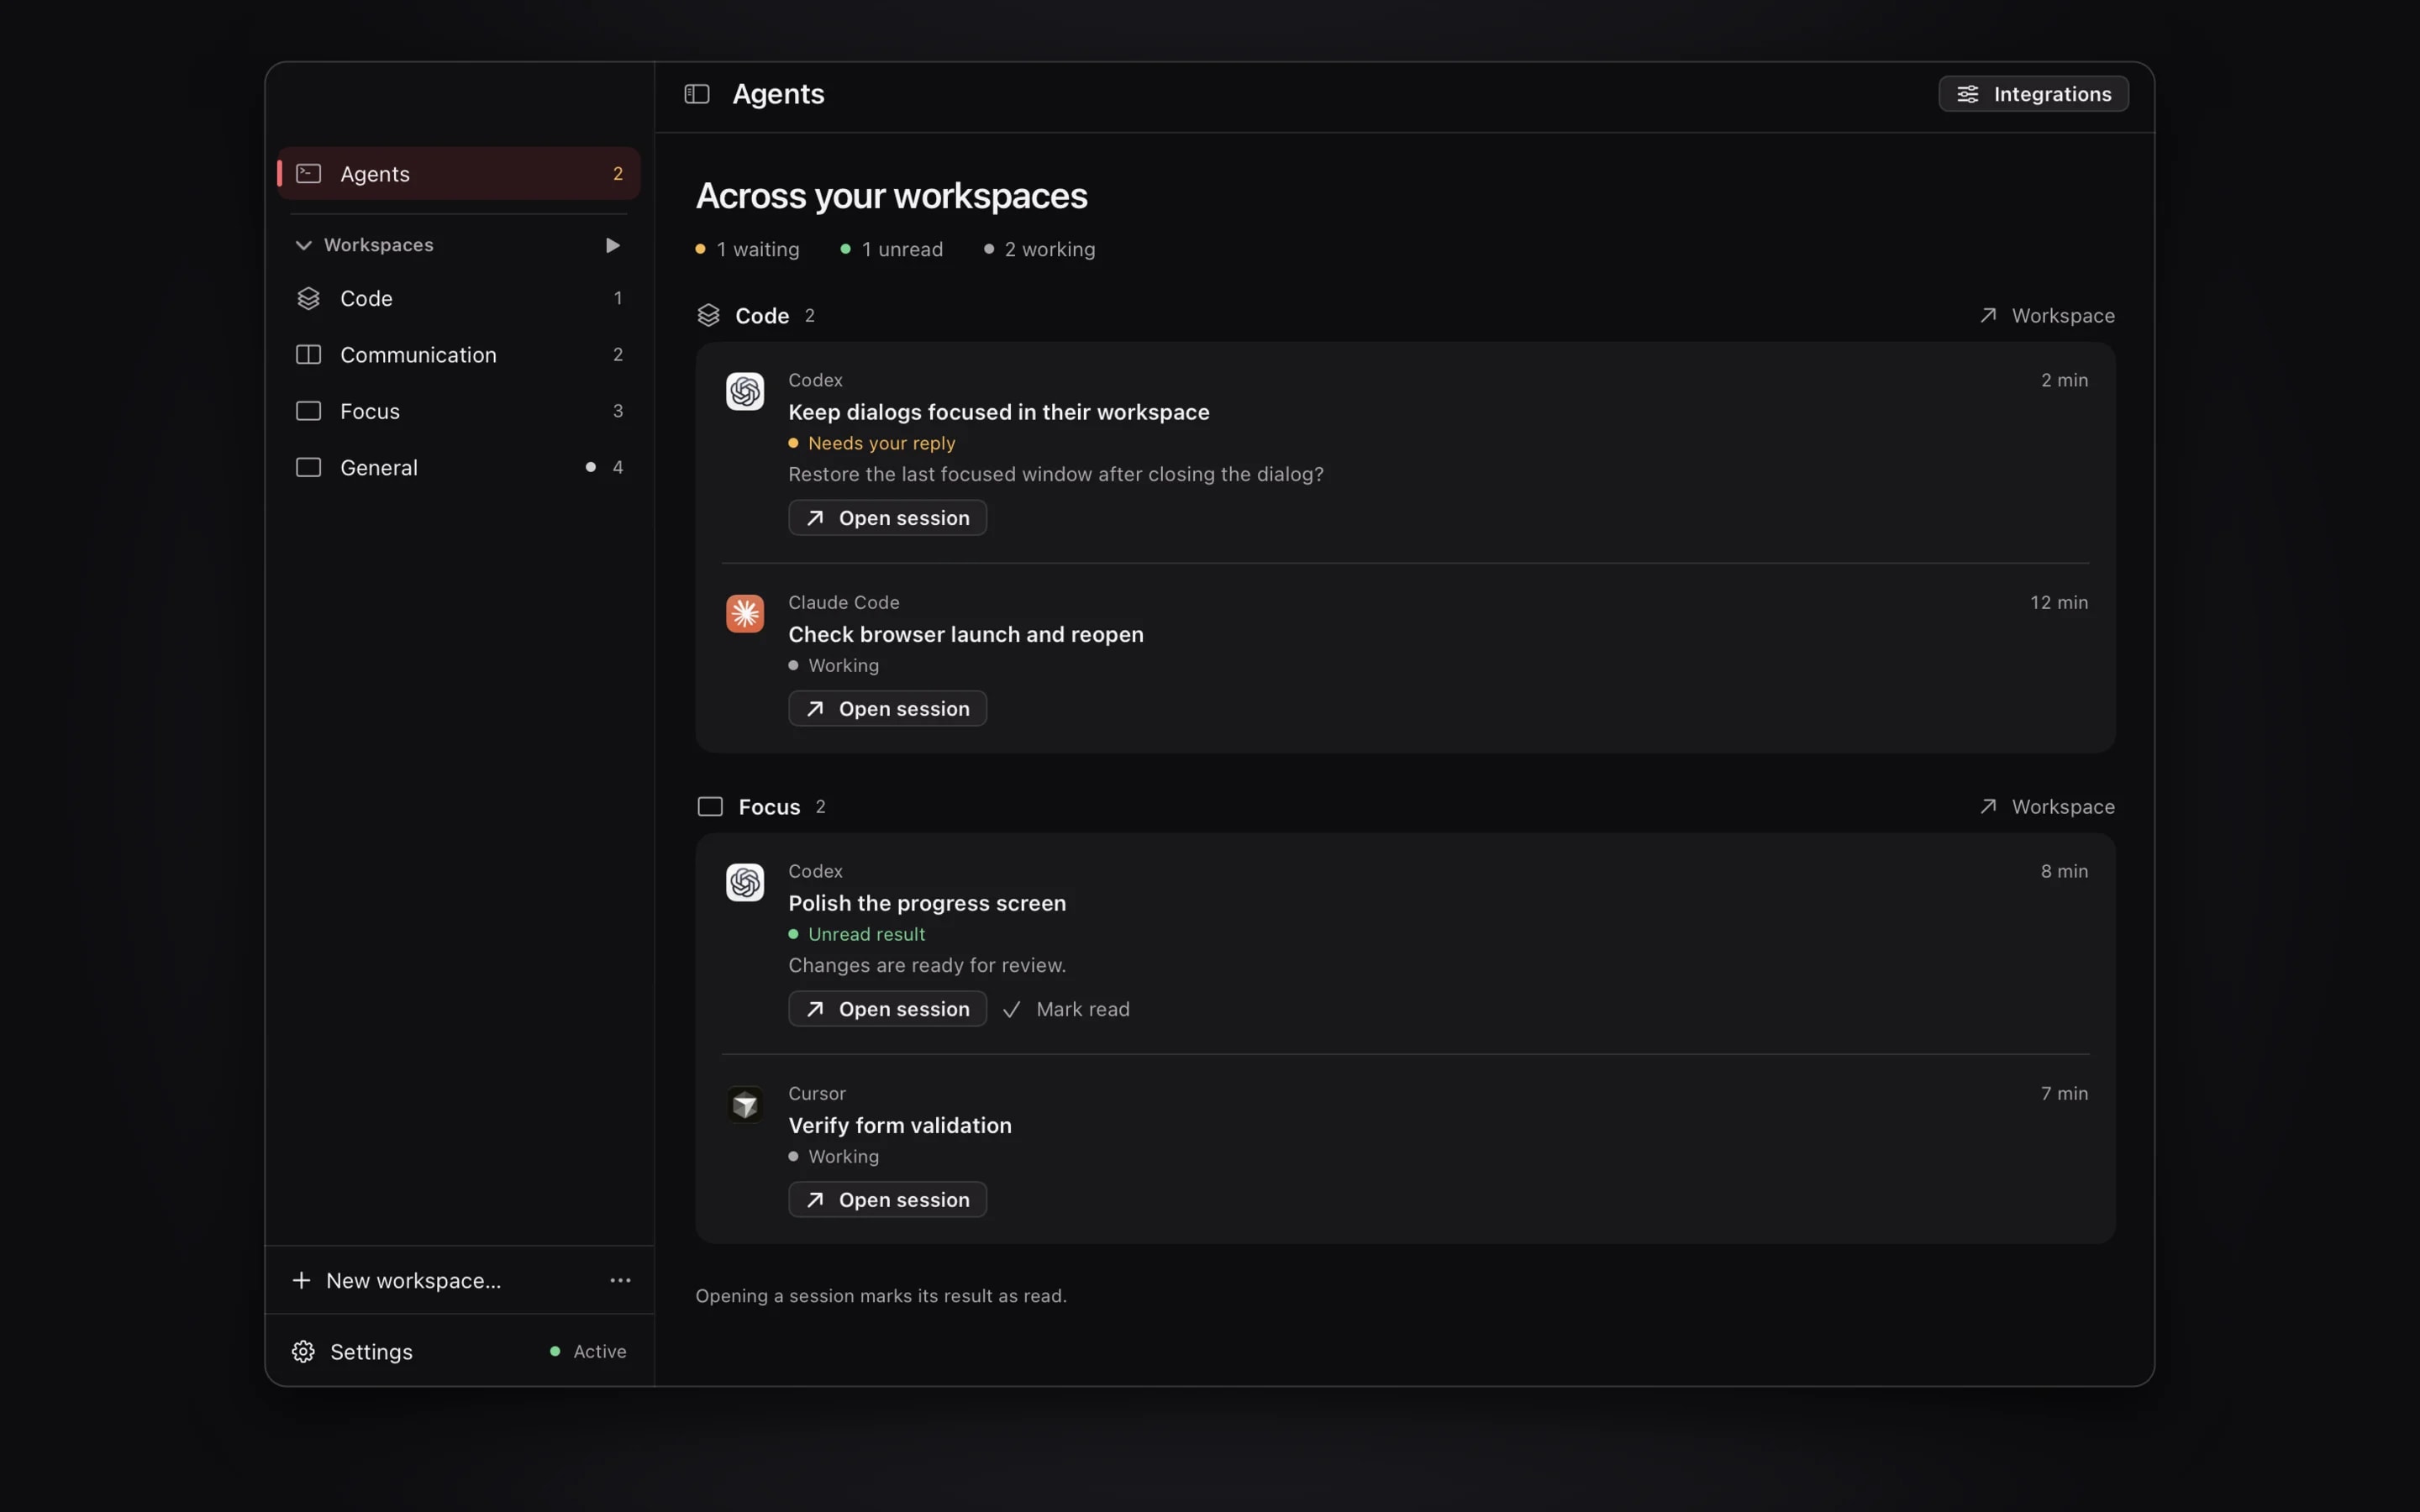Open session for Verify form validation
Image resolution: width=2420 pixels, height=1512 pixels.
coord(887,1200)
